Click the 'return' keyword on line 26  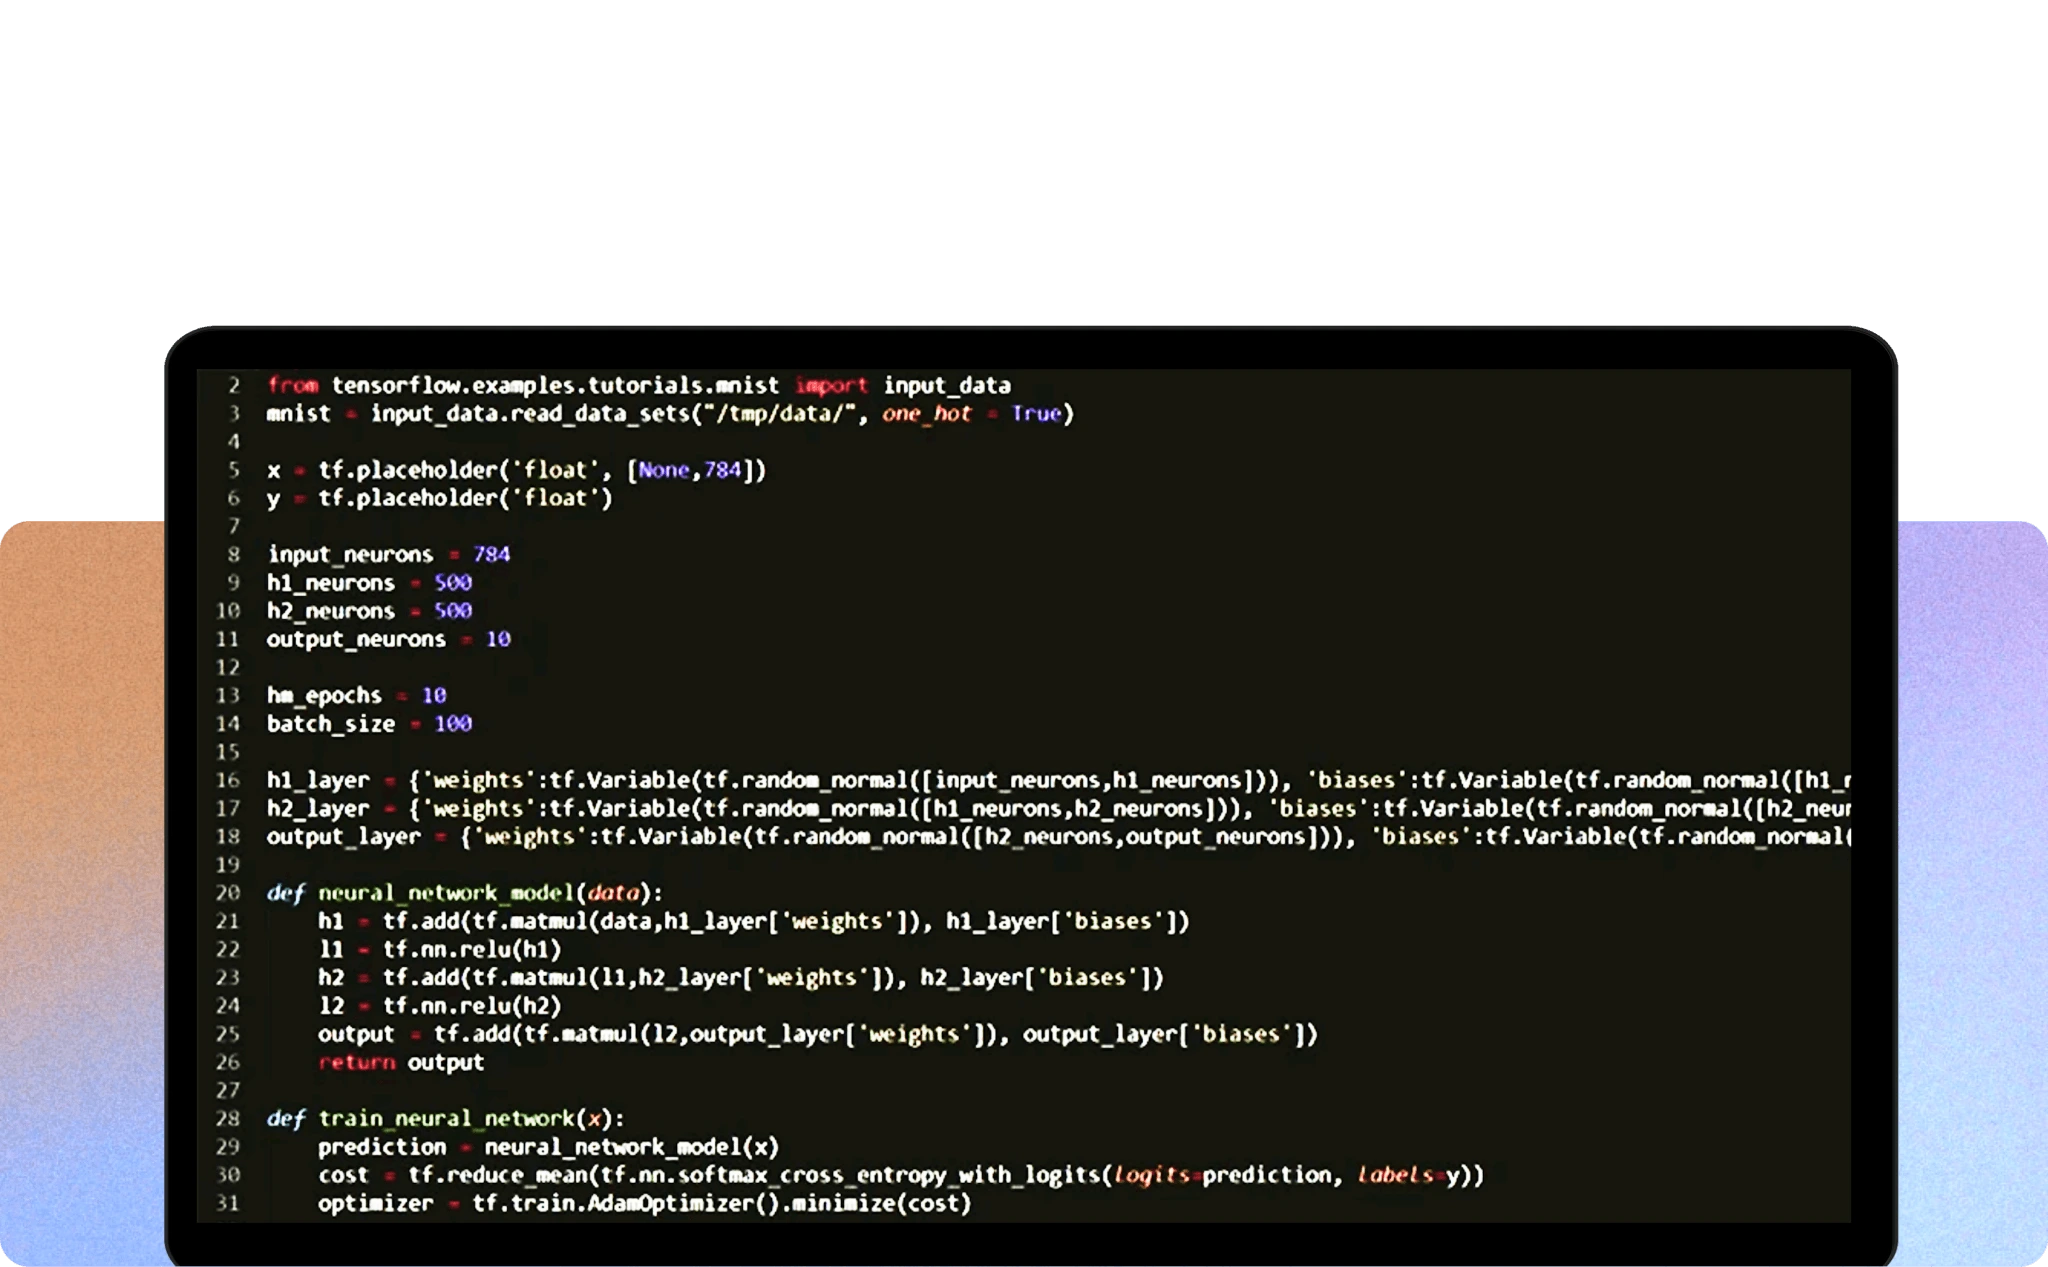coord(356,1063)
